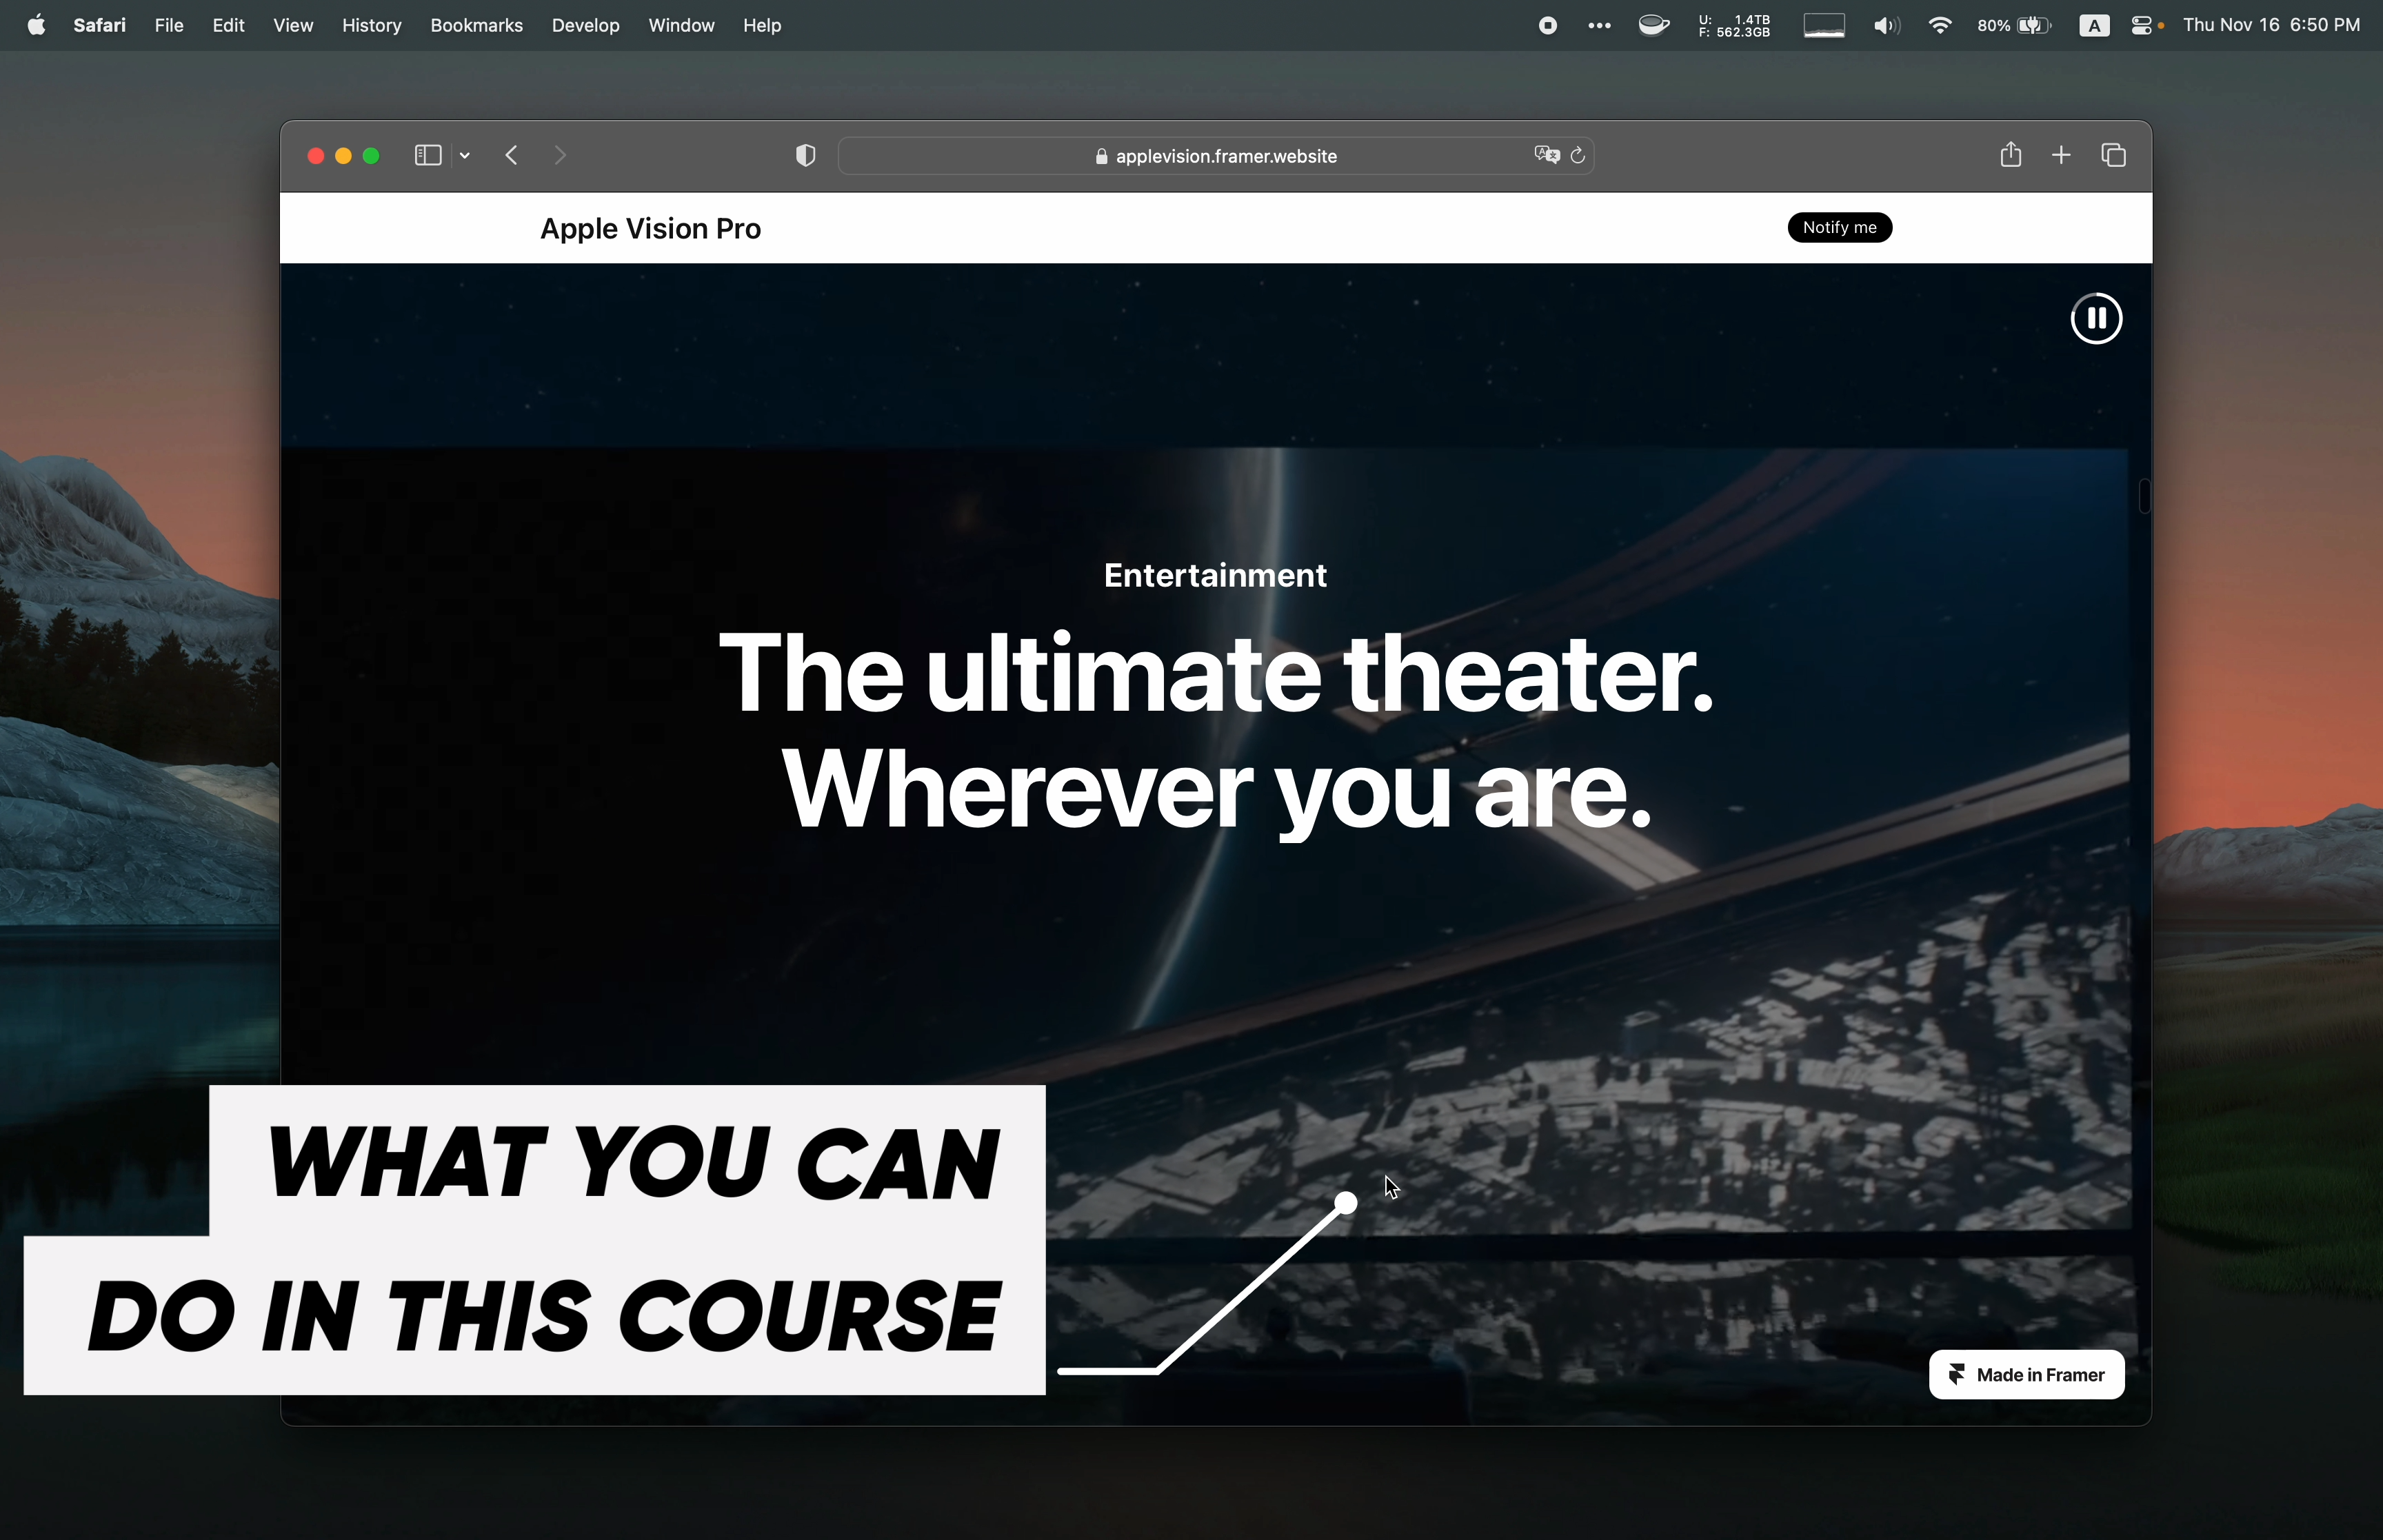Expand the tab group dropdown arrow
The height and width of the screenshot is (1540, 2383).
tap(465, 155)
